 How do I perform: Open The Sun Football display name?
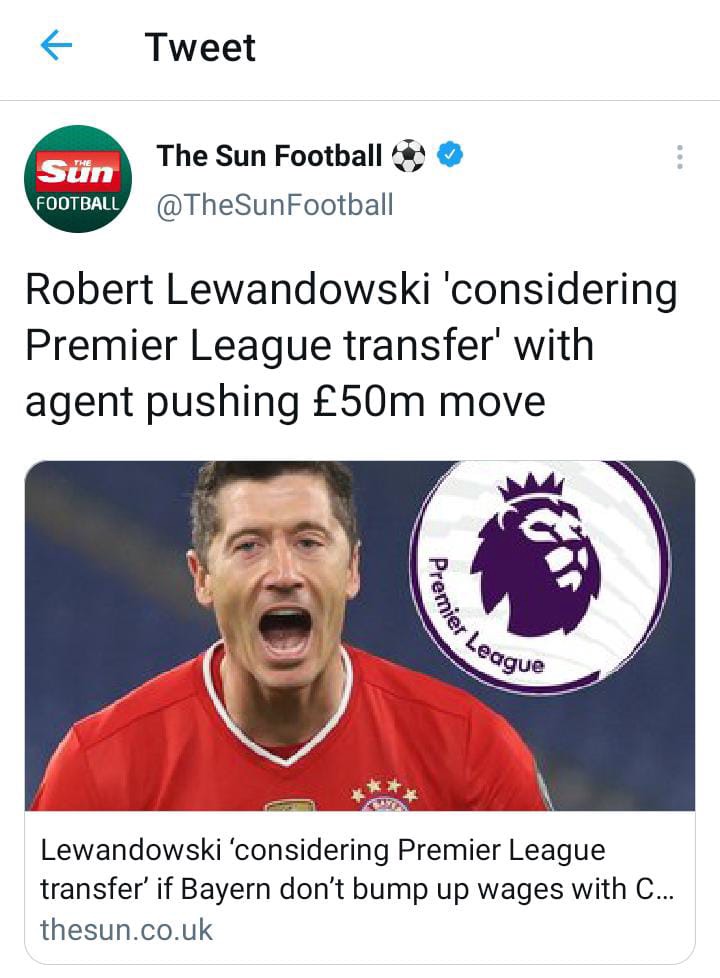point(270,156)
